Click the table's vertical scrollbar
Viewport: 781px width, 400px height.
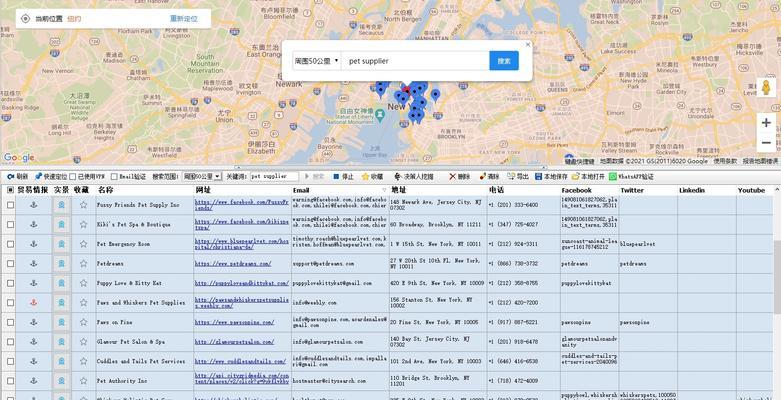777,279
